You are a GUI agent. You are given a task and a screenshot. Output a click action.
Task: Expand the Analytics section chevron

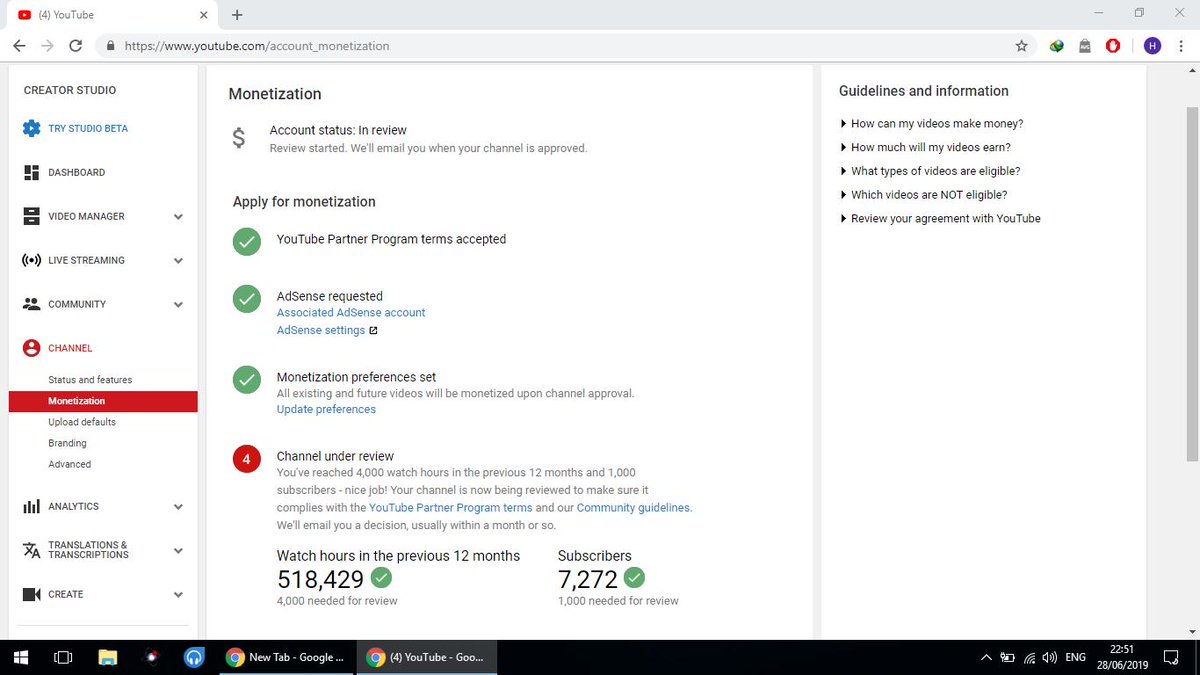[x=178, y=507]
